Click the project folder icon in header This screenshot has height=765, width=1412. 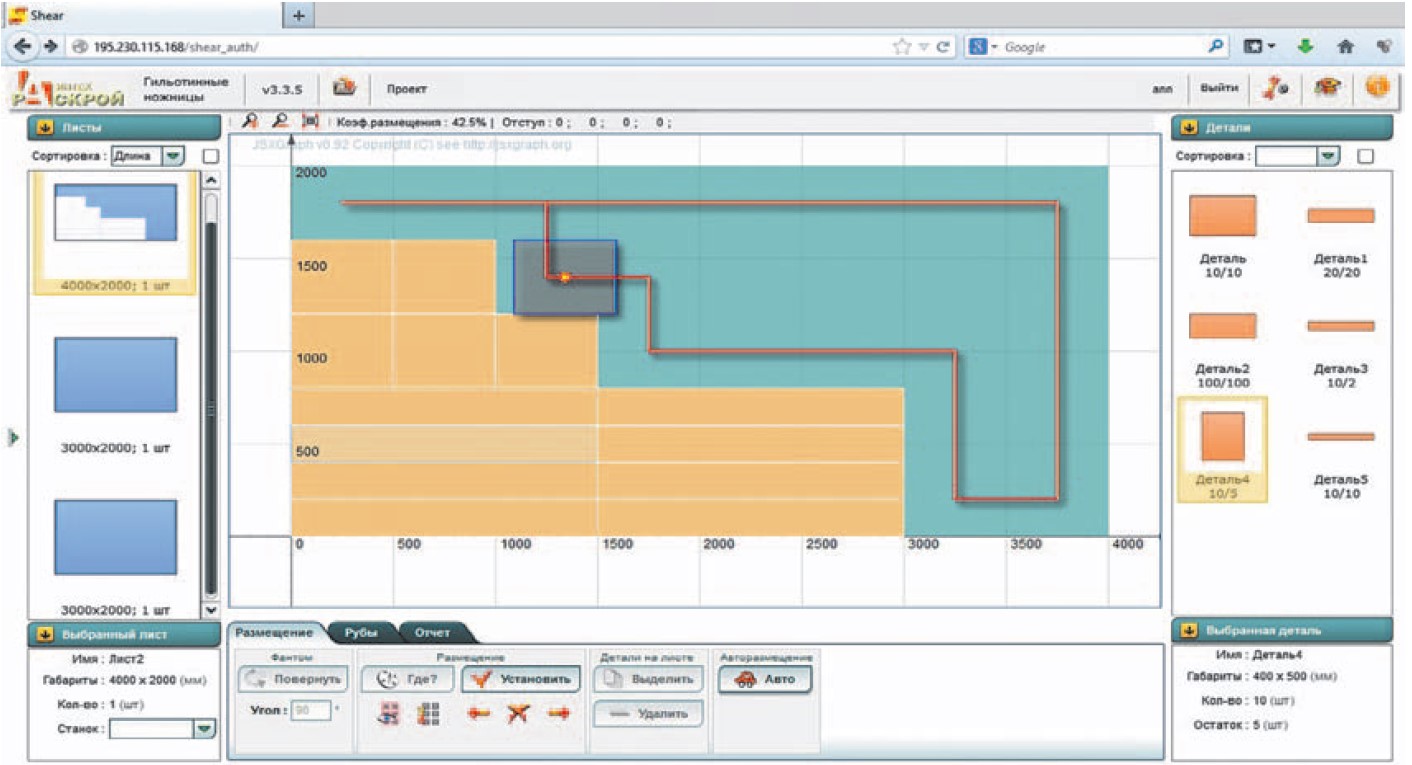[345, 88]
